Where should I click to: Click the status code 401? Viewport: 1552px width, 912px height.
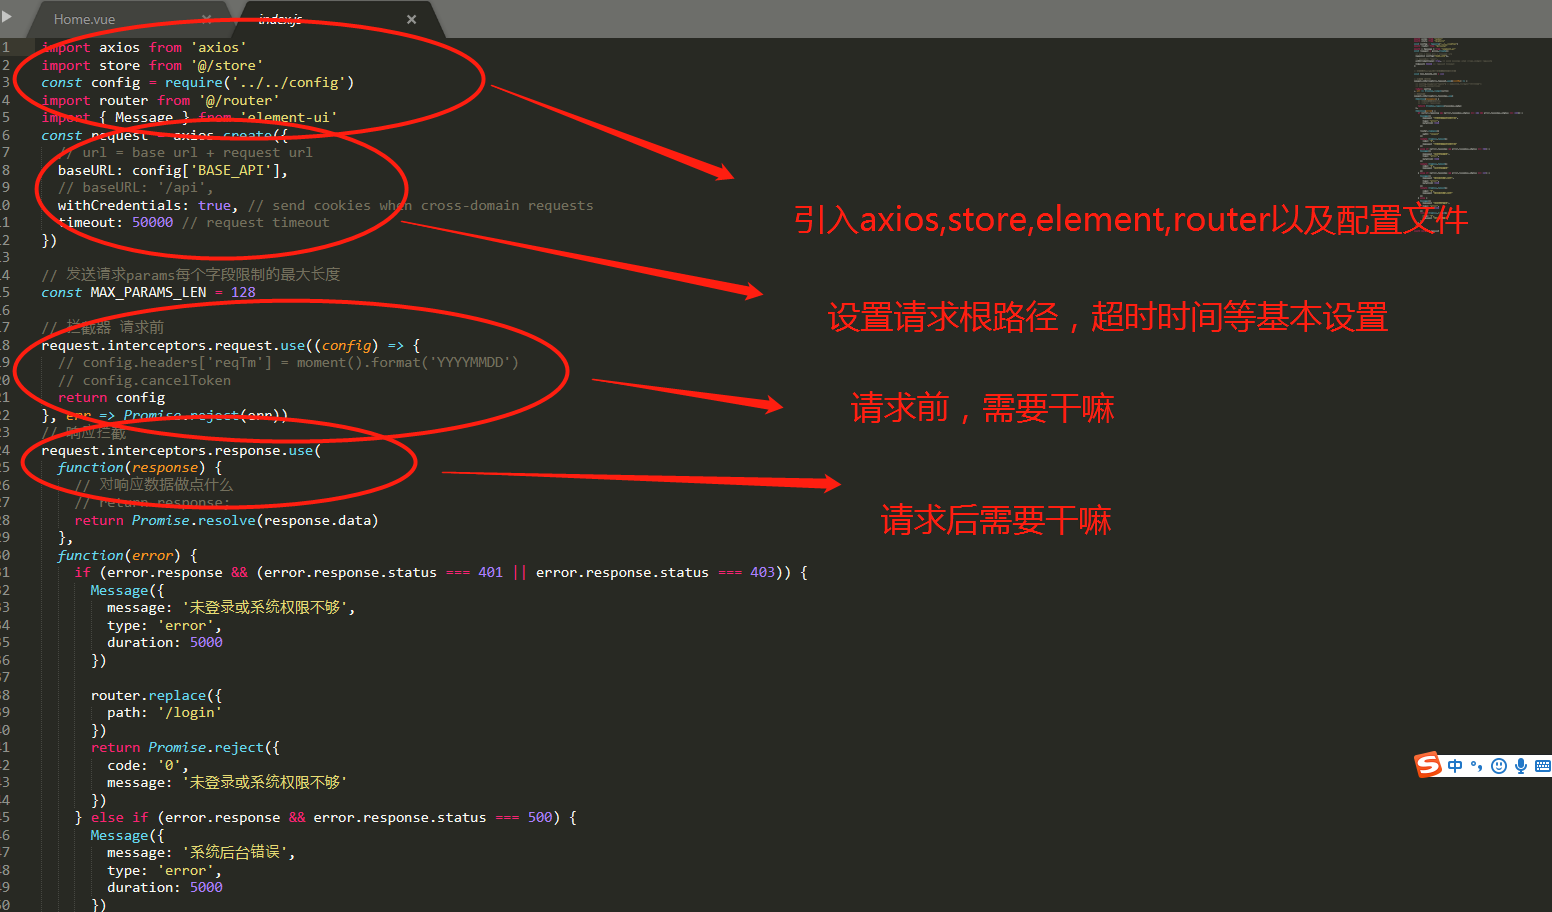(x=490, y=572)
